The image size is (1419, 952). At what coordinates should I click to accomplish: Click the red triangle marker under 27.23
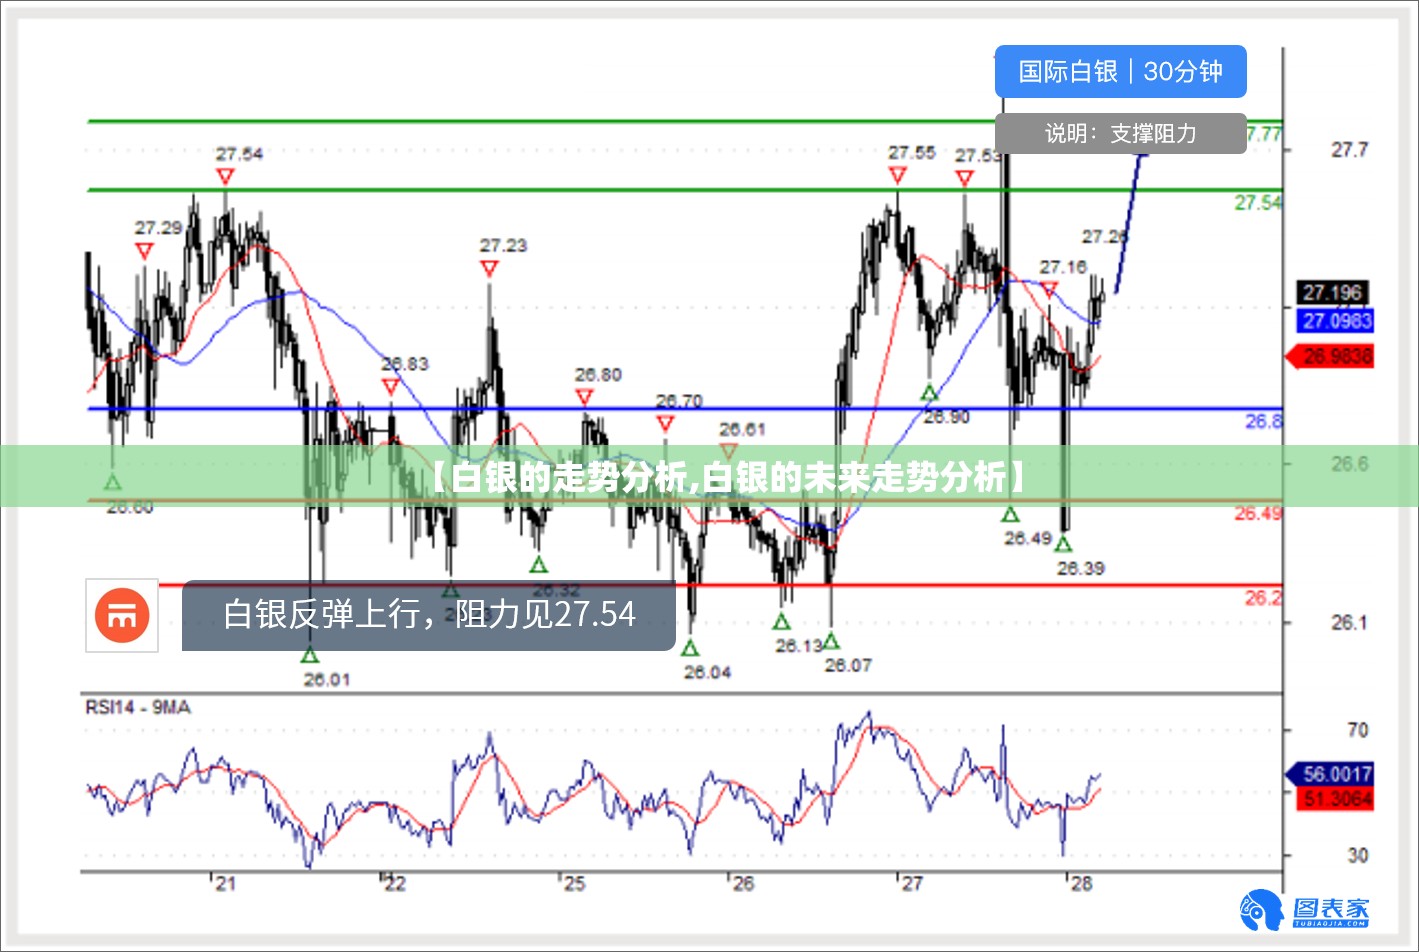click(x=489, y=268)
